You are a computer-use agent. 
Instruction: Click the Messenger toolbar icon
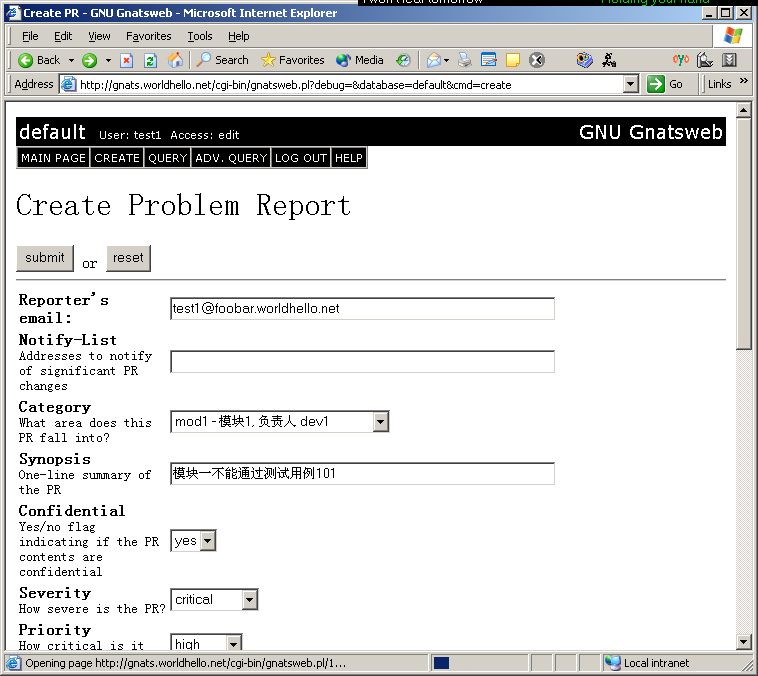pos(584,60)
